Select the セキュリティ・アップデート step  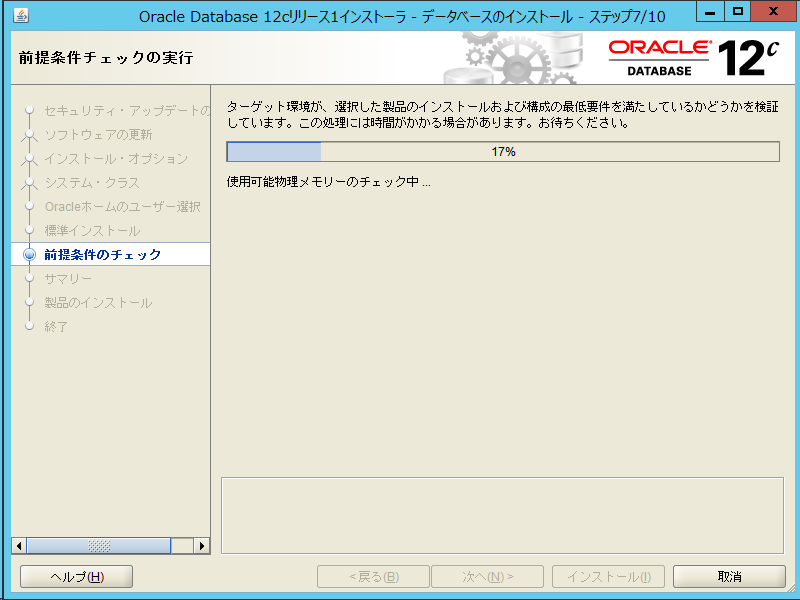point(127,110)
